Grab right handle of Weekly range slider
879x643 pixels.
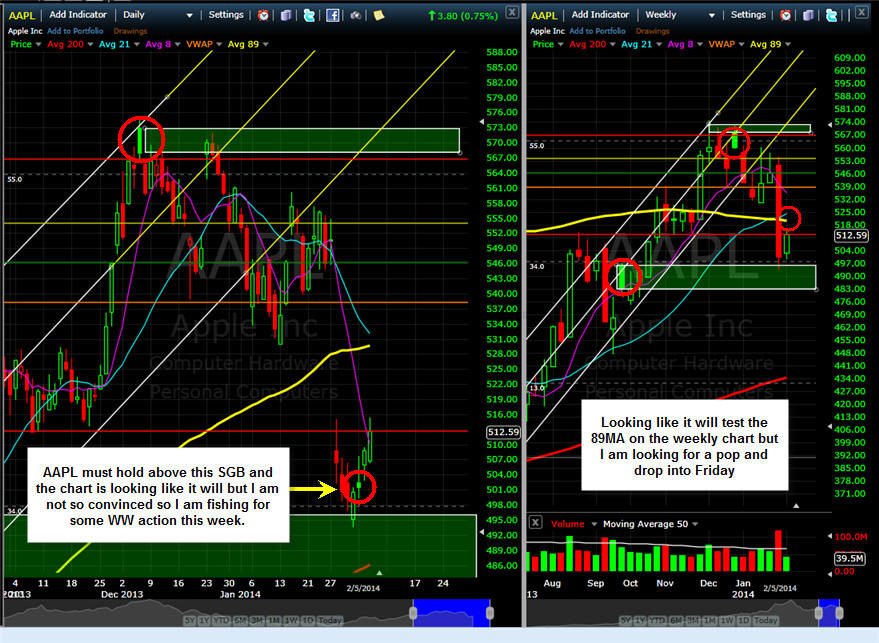click(x=839, y=613)
